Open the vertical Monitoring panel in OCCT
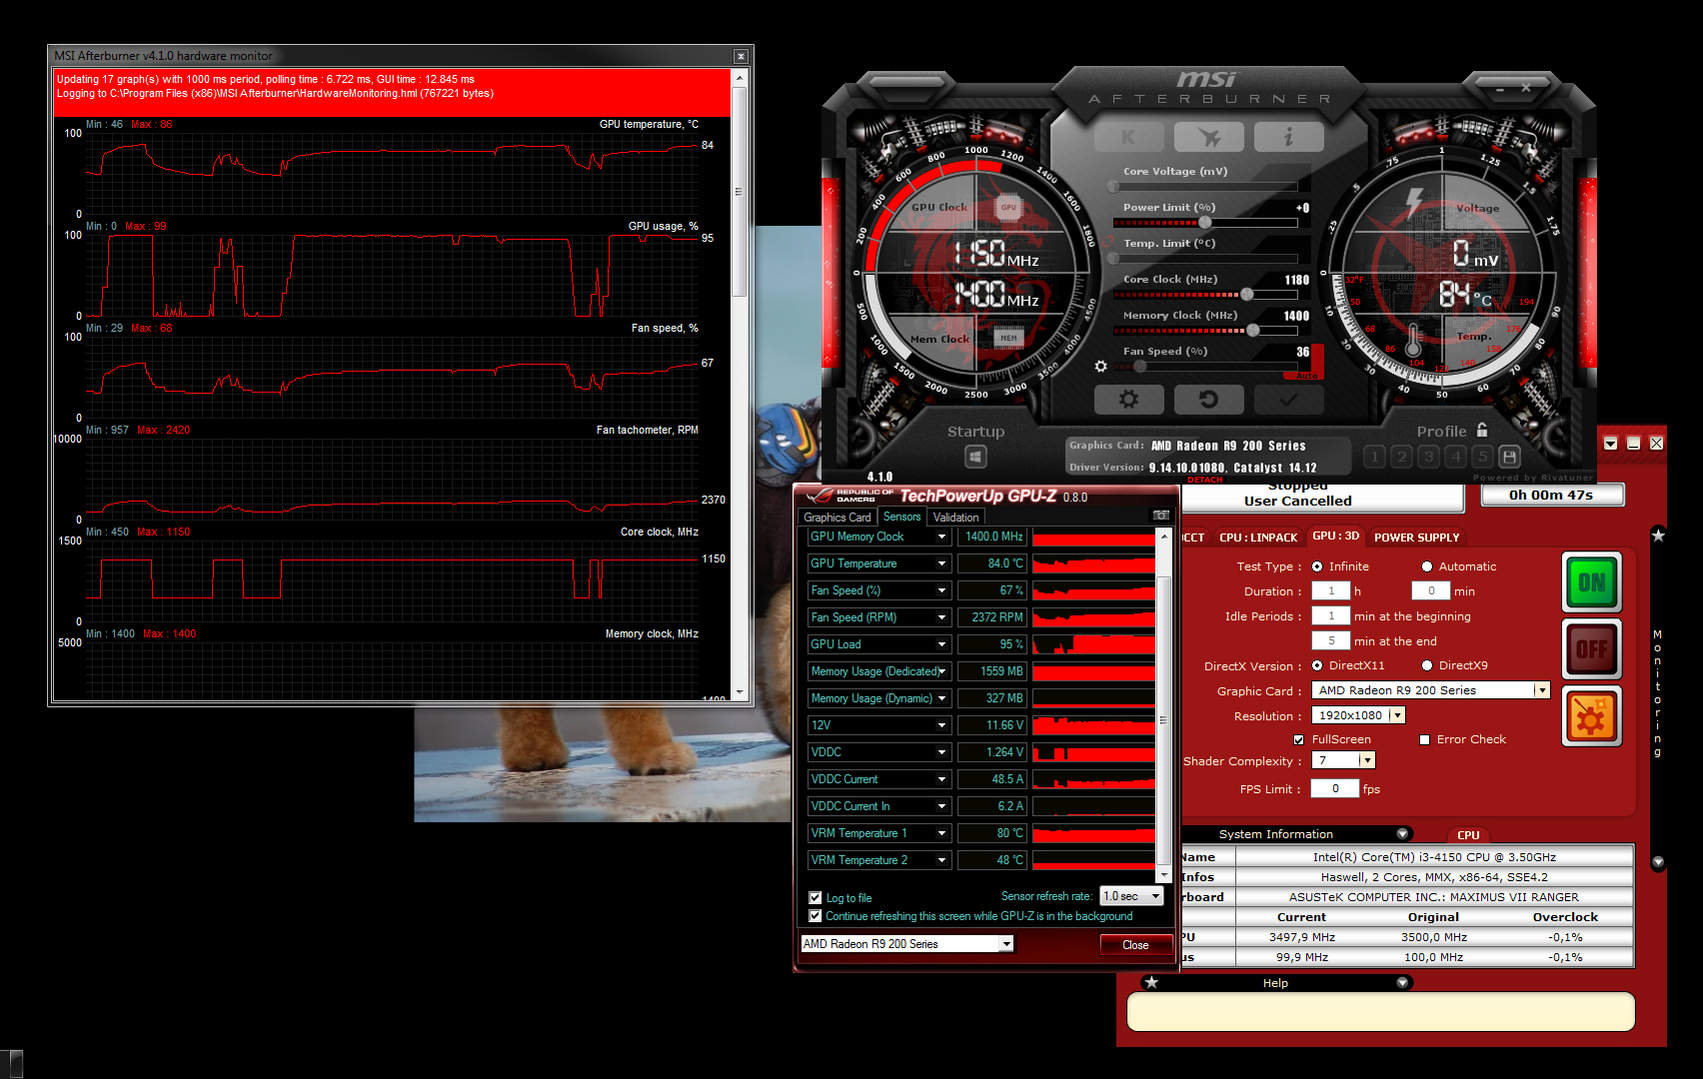This screenshot has width=1703, height=1079. (1657, 692)
